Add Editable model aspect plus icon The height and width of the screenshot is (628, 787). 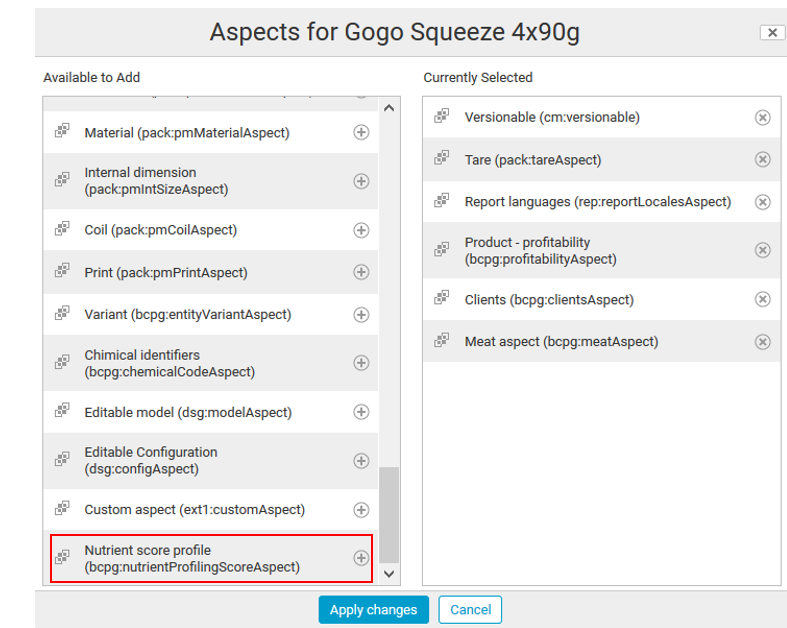pos(361,412)
